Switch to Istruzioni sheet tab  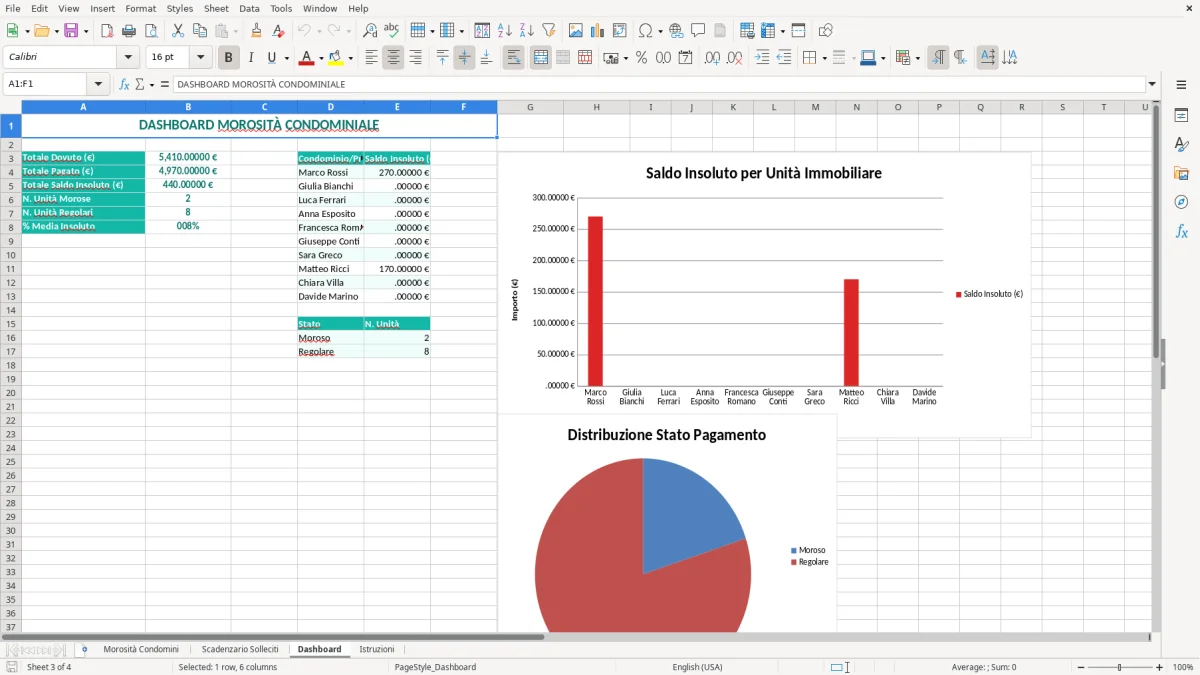coord(377,649)
